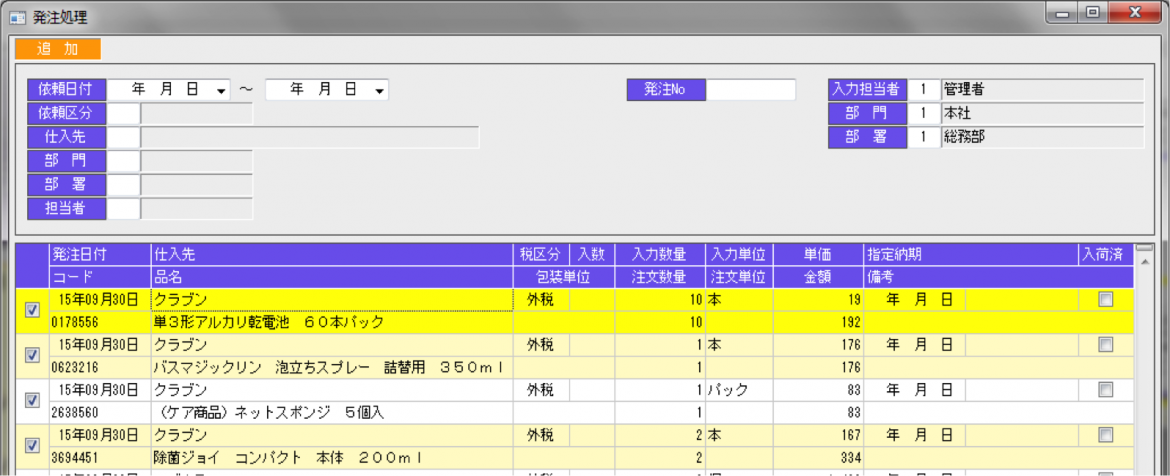
Task: Select product code 0178556 cell
Action: 98,322
